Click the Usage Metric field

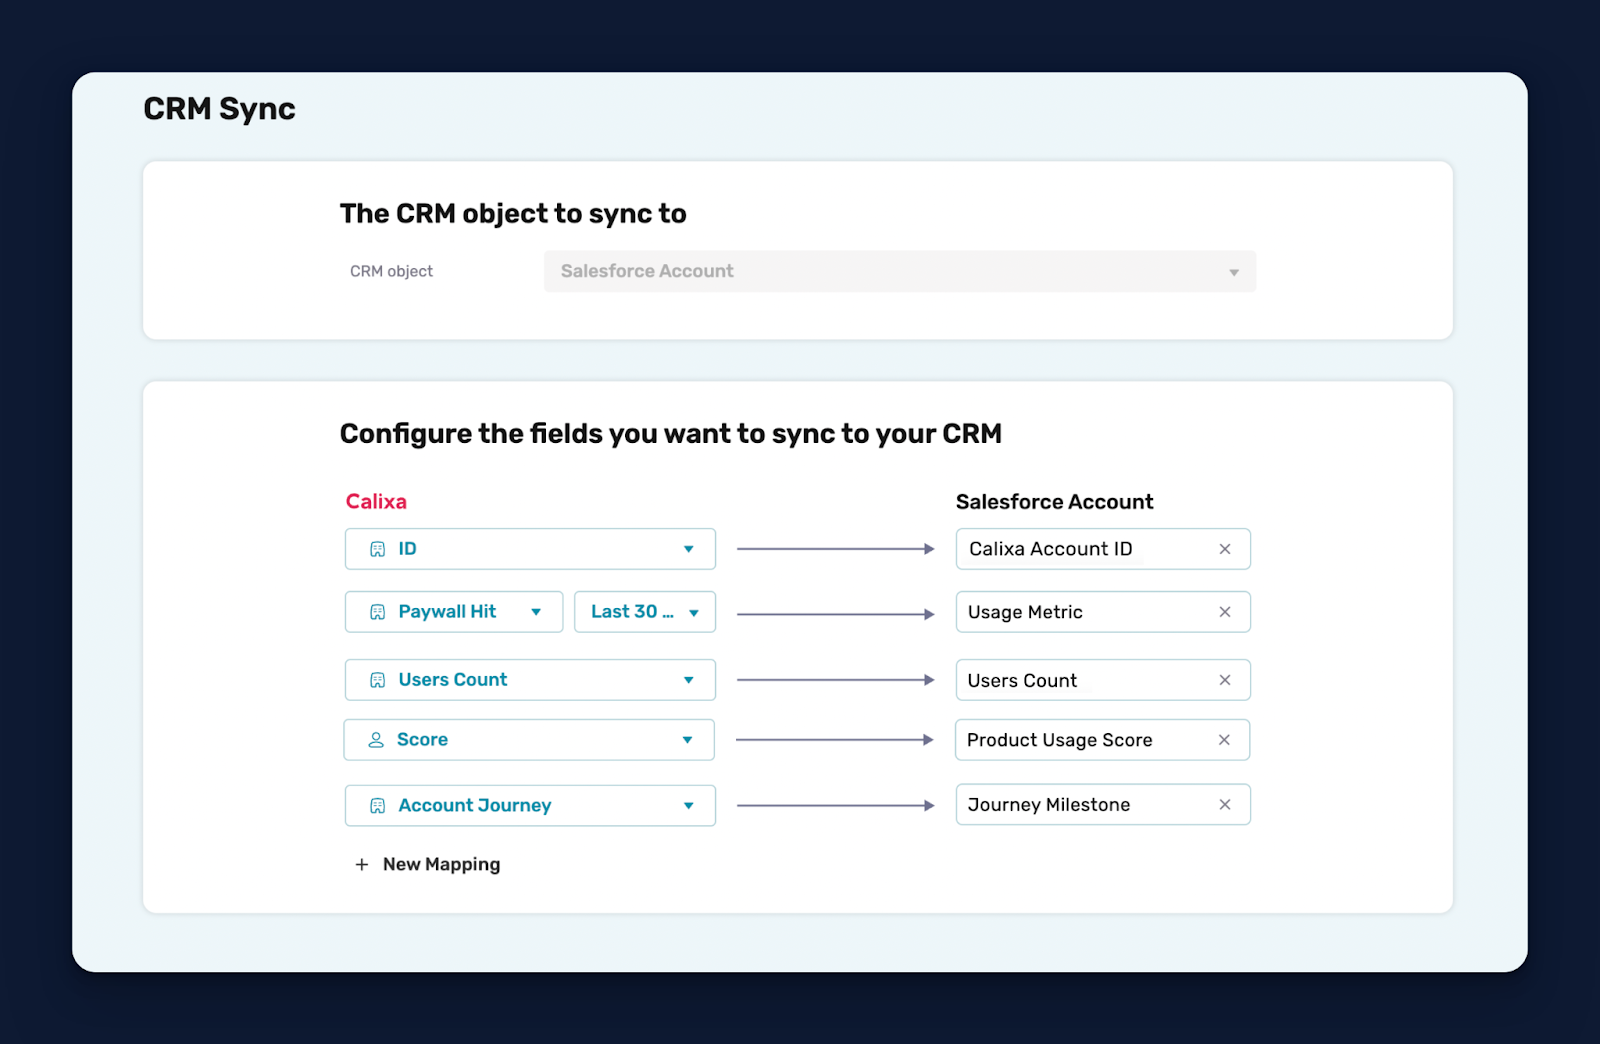(x=1103, y=612)
